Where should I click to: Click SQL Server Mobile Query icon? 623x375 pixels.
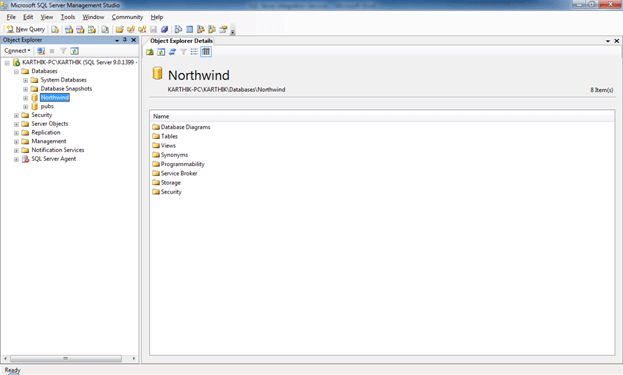[x=105, y=29]
